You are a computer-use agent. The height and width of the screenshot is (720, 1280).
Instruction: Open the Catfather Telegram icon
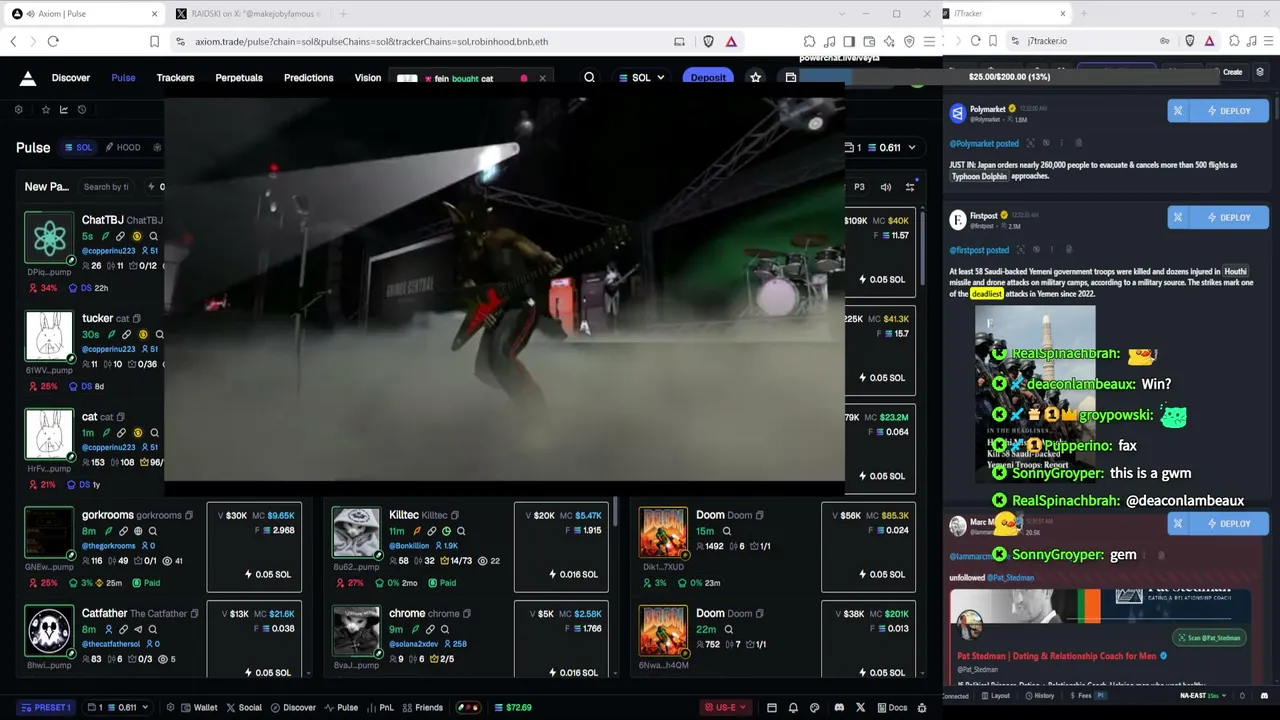[x=138, y=630]
